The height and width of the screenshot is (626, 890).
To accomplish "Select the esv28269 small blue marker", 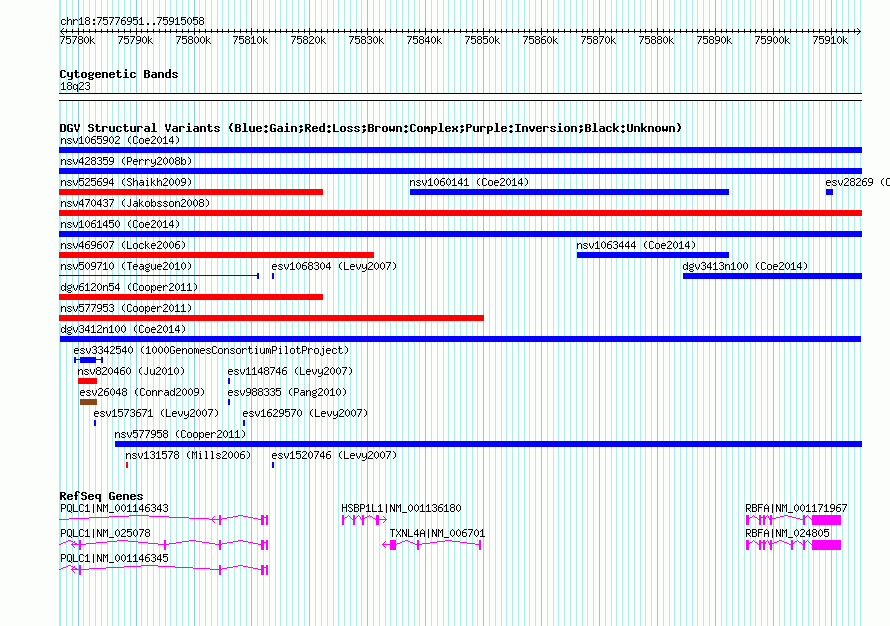I will (x=829, y=192).
